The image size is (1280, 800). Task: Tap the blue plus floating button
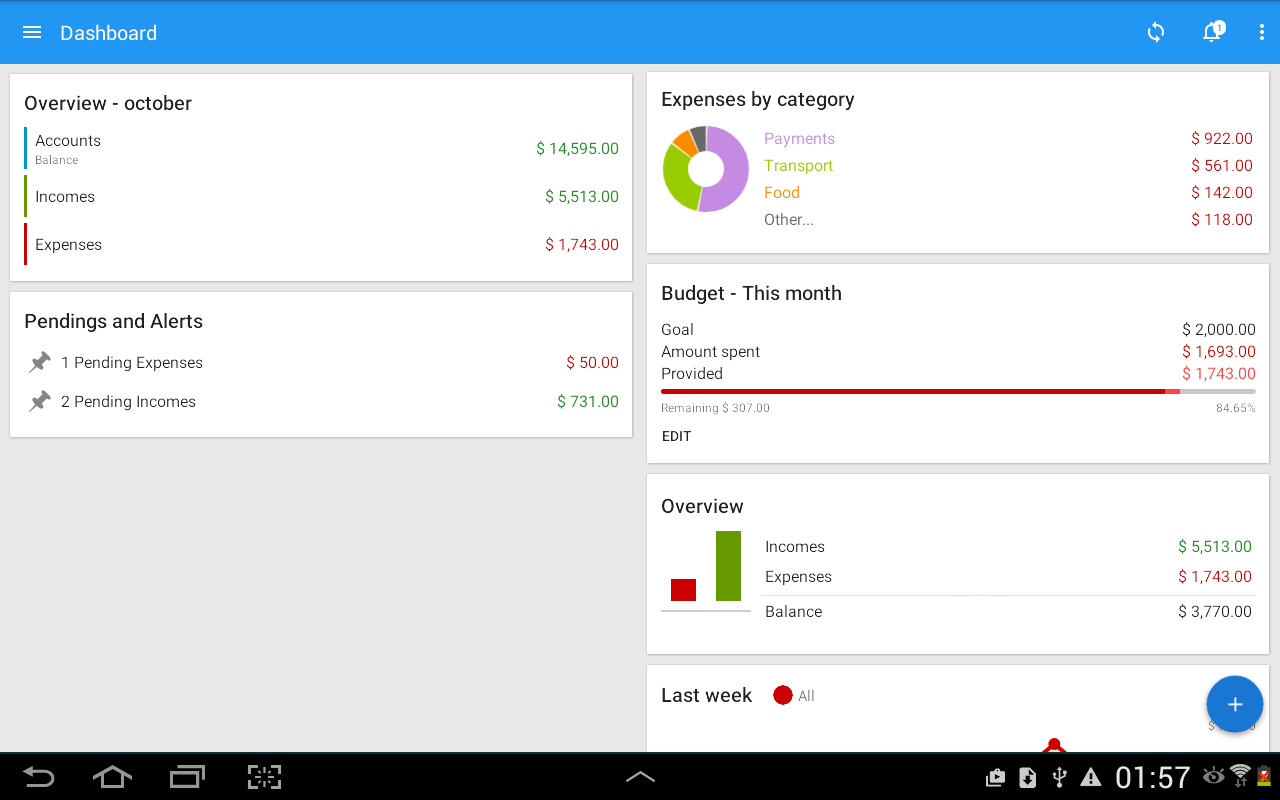(1235, 704)
